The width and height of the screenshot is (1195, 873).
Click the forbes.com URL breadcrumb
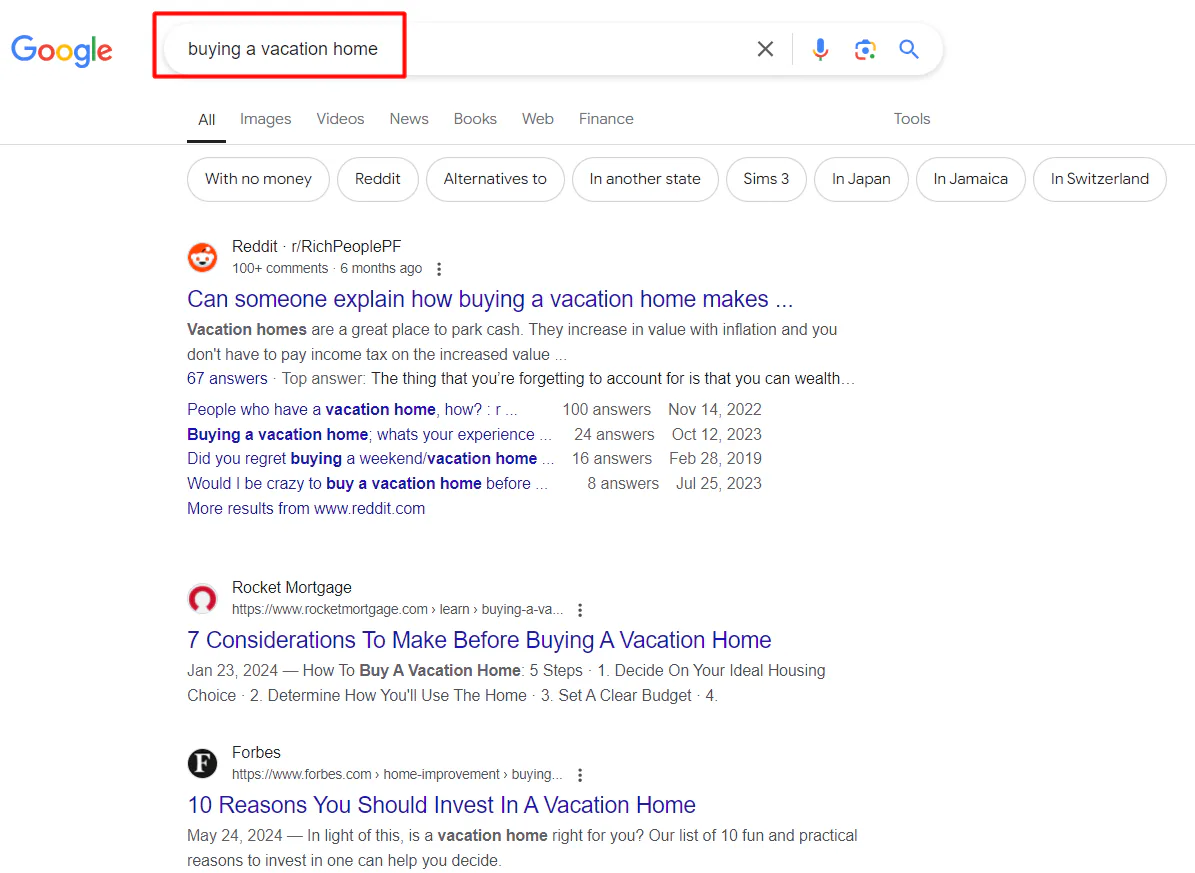(397, 775)
